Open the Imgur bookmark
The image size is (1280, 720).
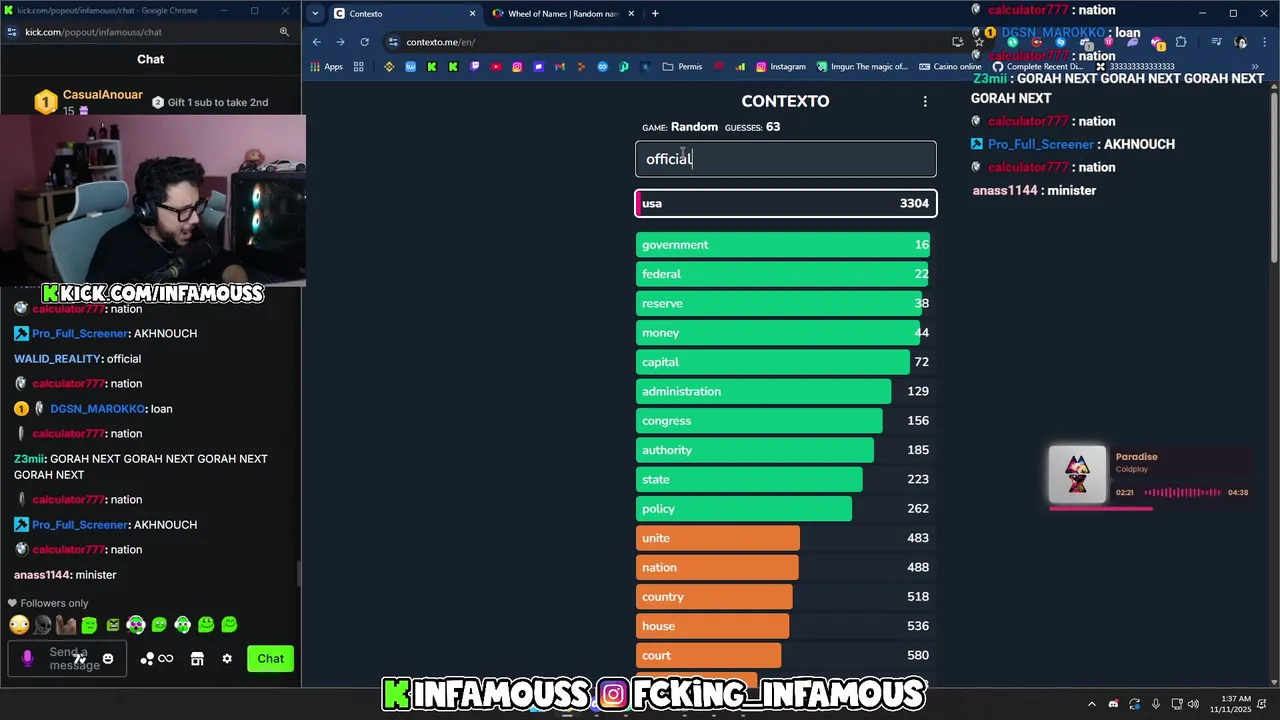point(862,67)
